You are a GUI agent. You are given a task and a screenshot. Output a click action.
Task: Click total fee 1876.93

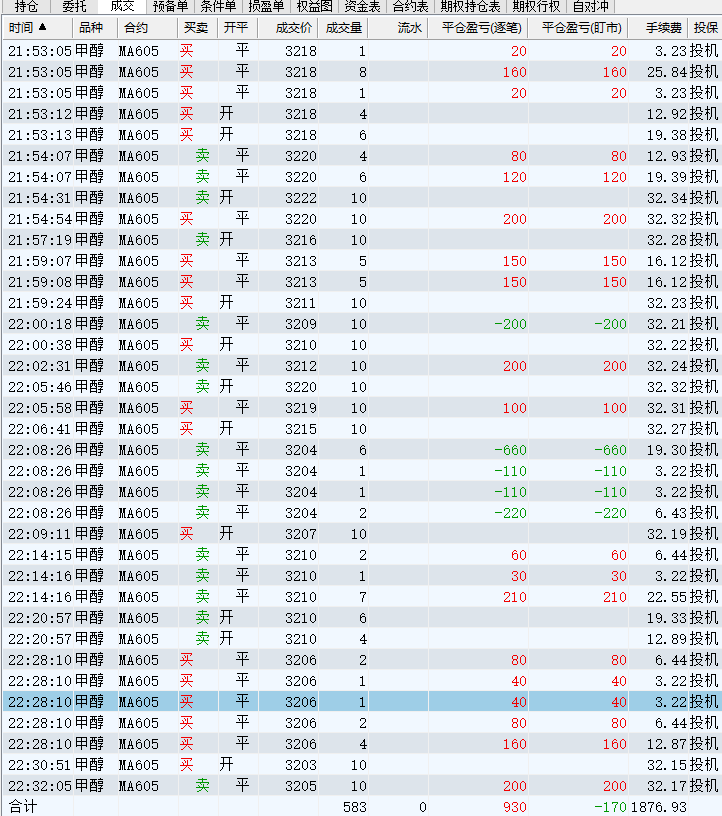659,807
